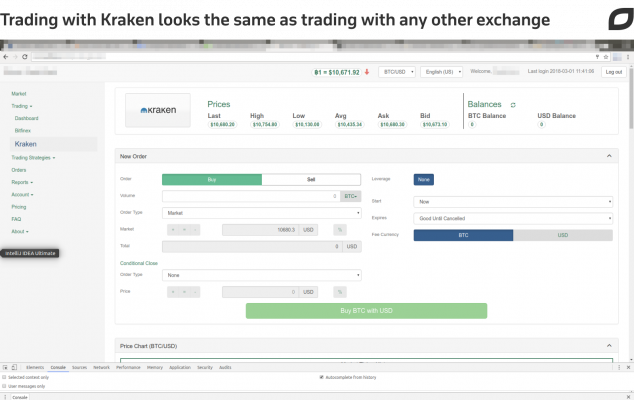Uncheck Autocomplete from history

coord(322,377)
